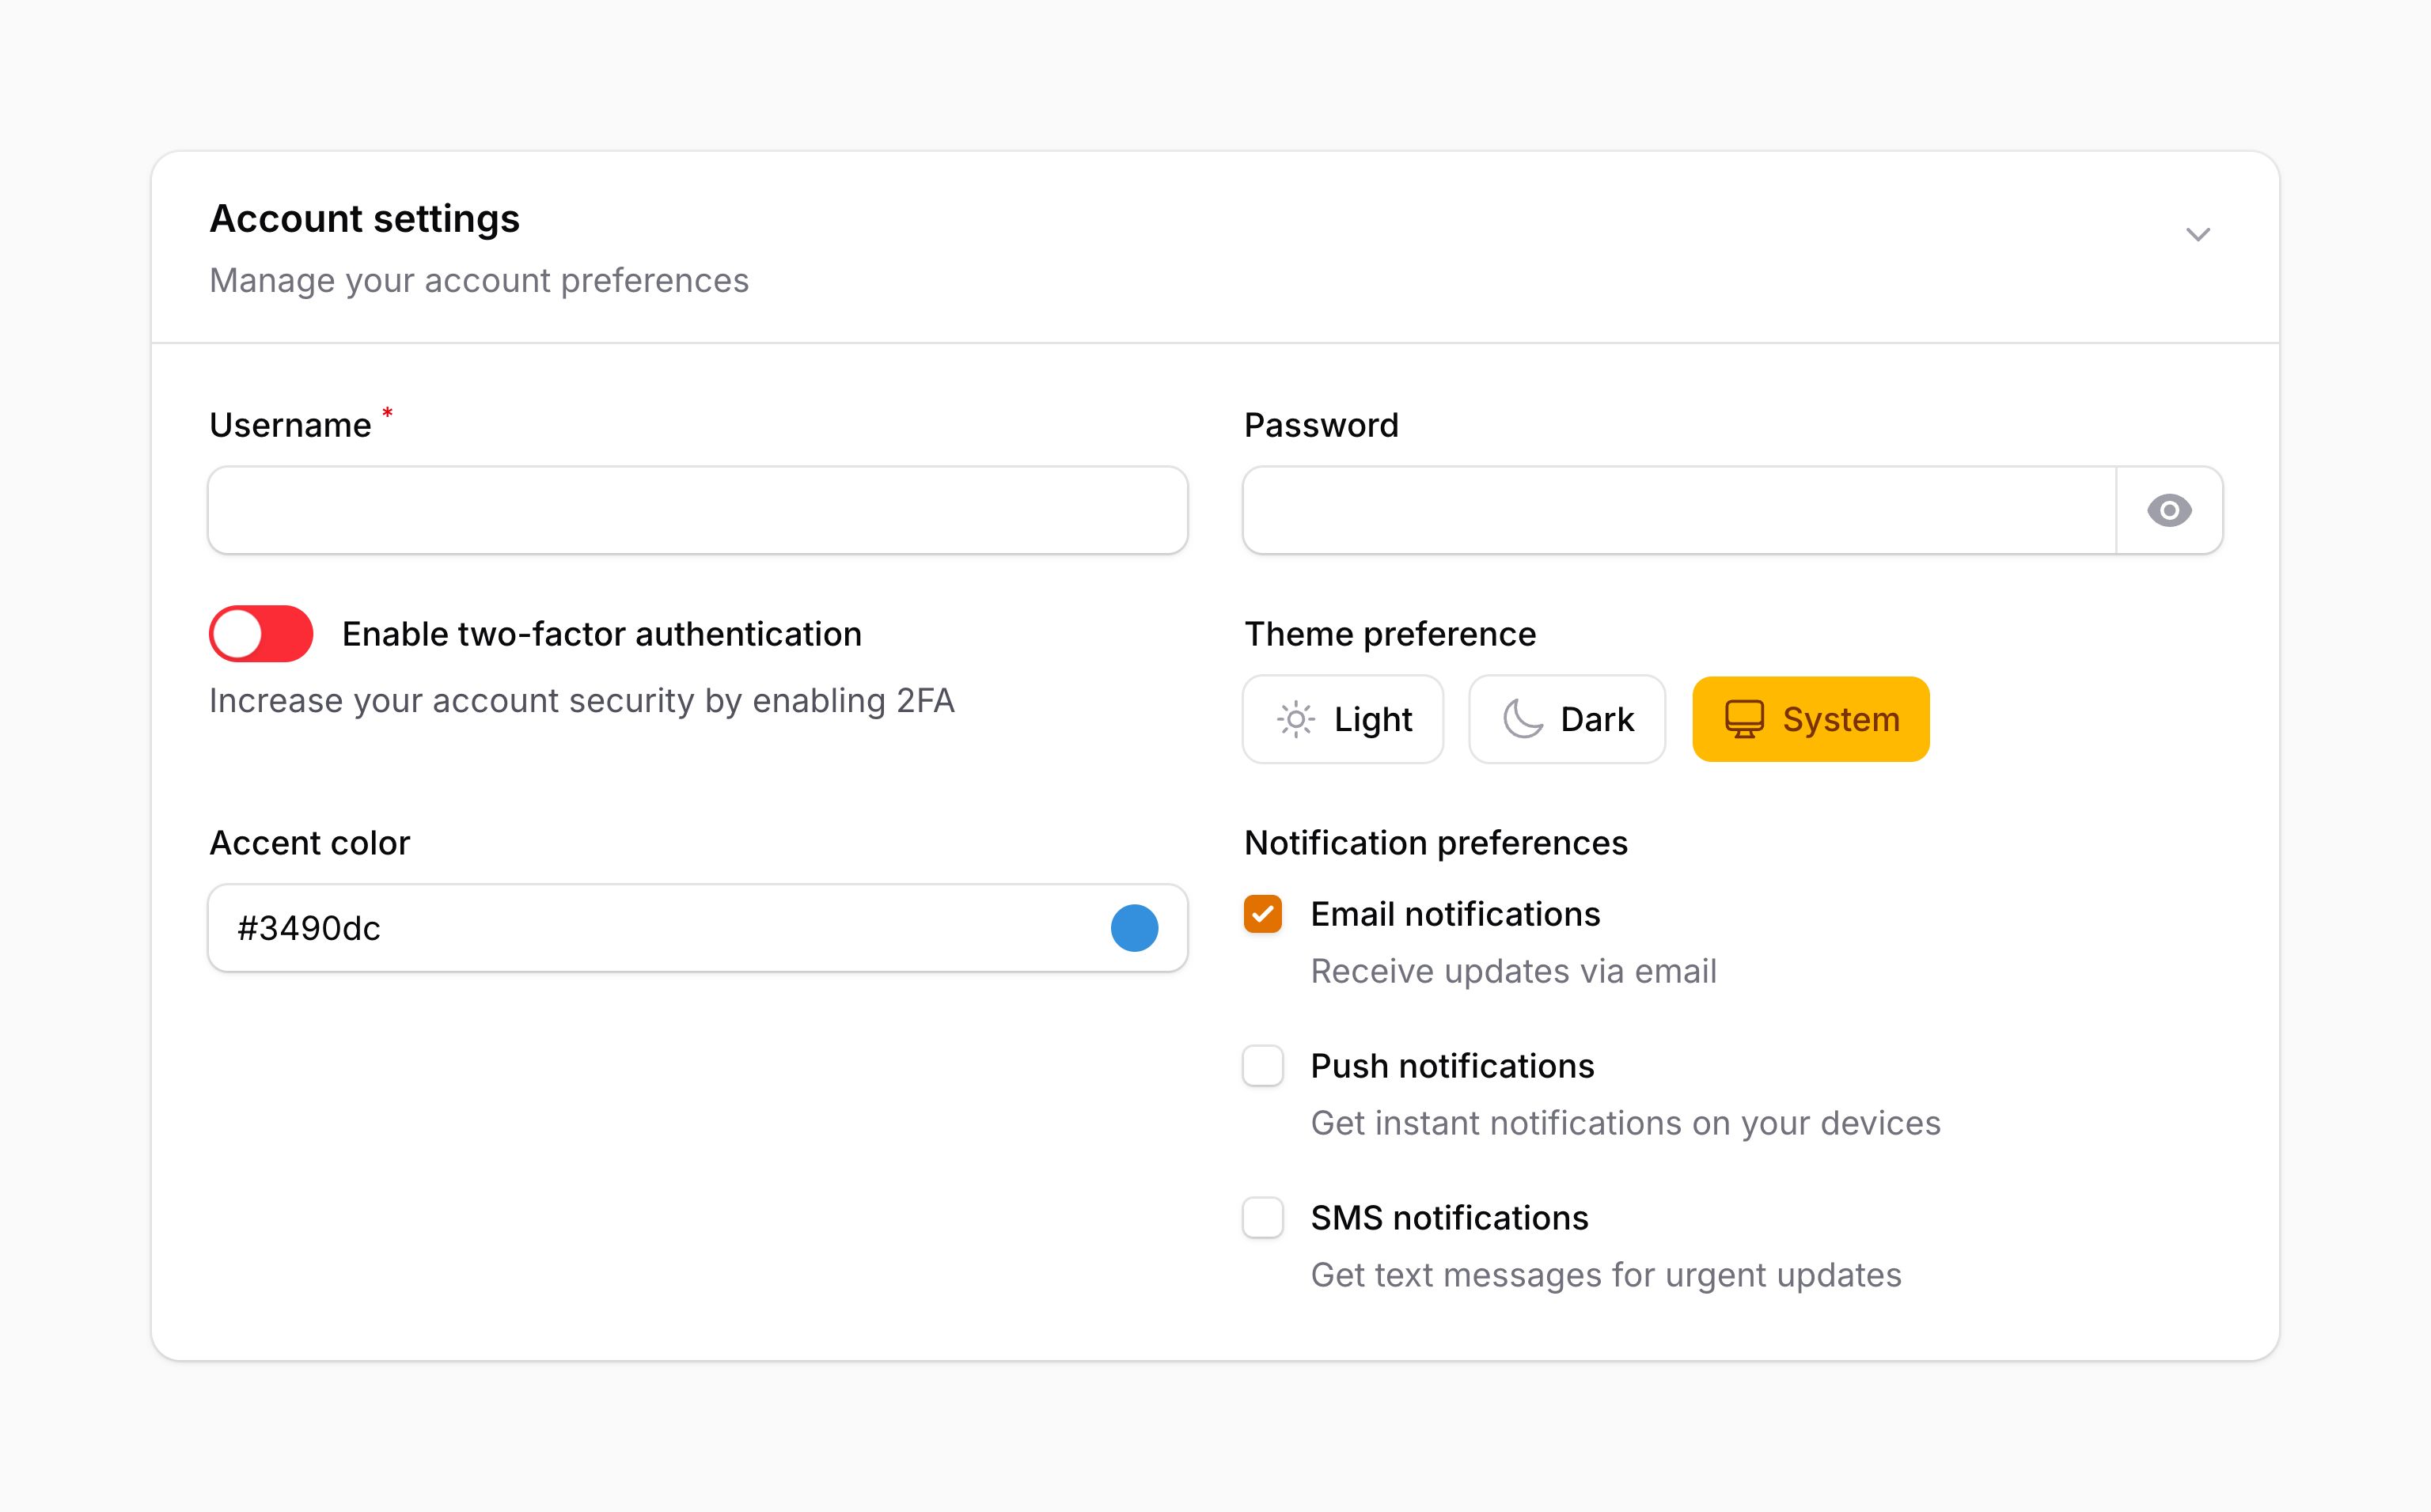Click the eye icon to reveal password
Screen dimensions: 2431x1512
point(2168,511)
